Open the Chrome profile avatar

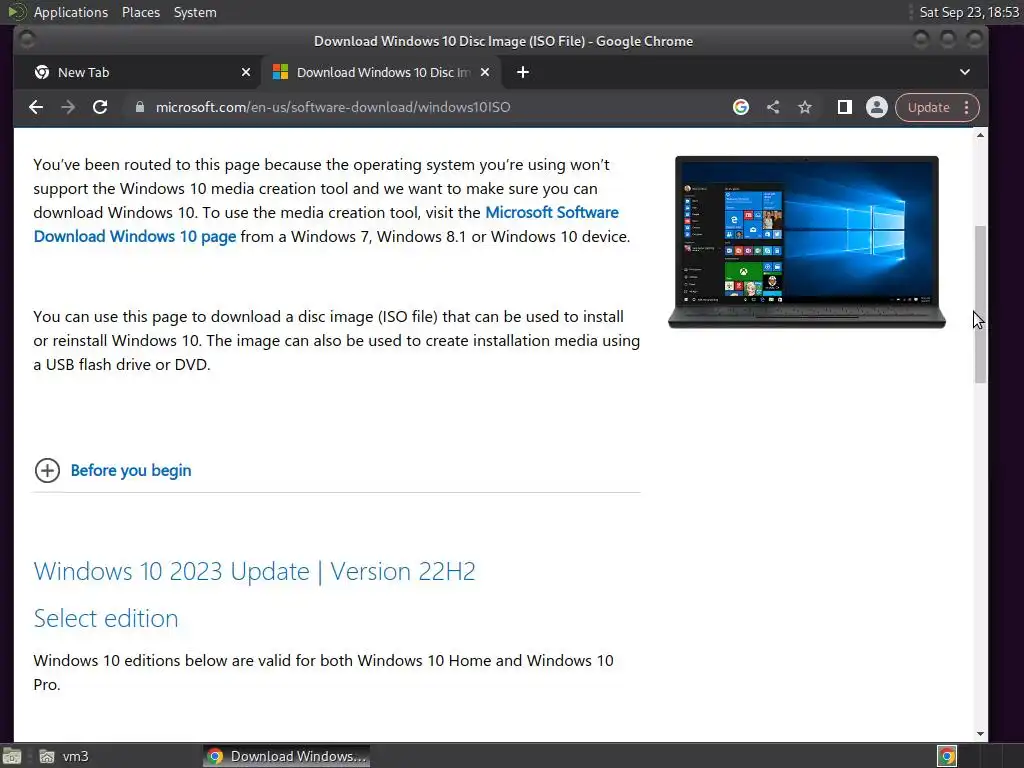click(876, 107)
